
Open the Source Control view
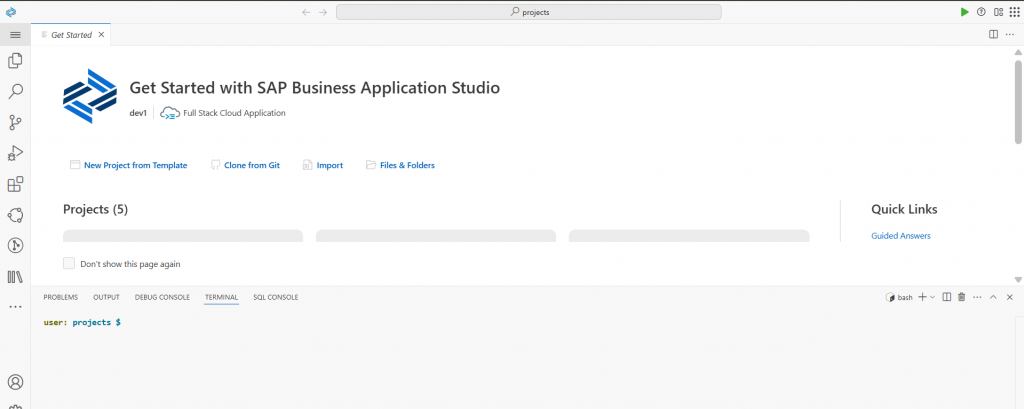(x=15, y=122)
